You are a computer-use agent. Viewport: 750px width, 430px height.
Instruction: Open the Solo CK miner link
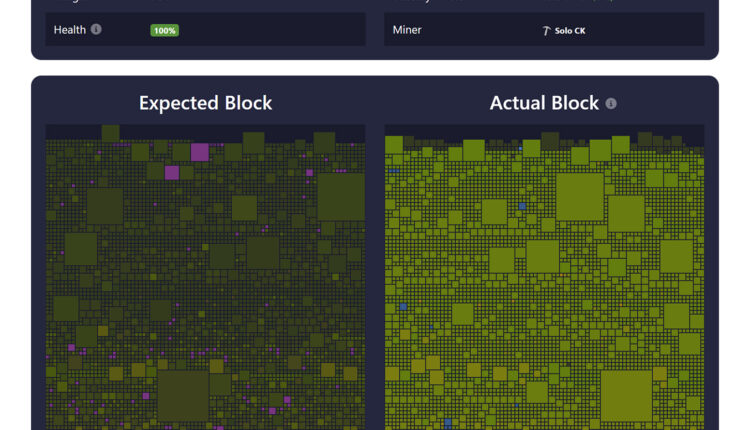pos(570,31)
